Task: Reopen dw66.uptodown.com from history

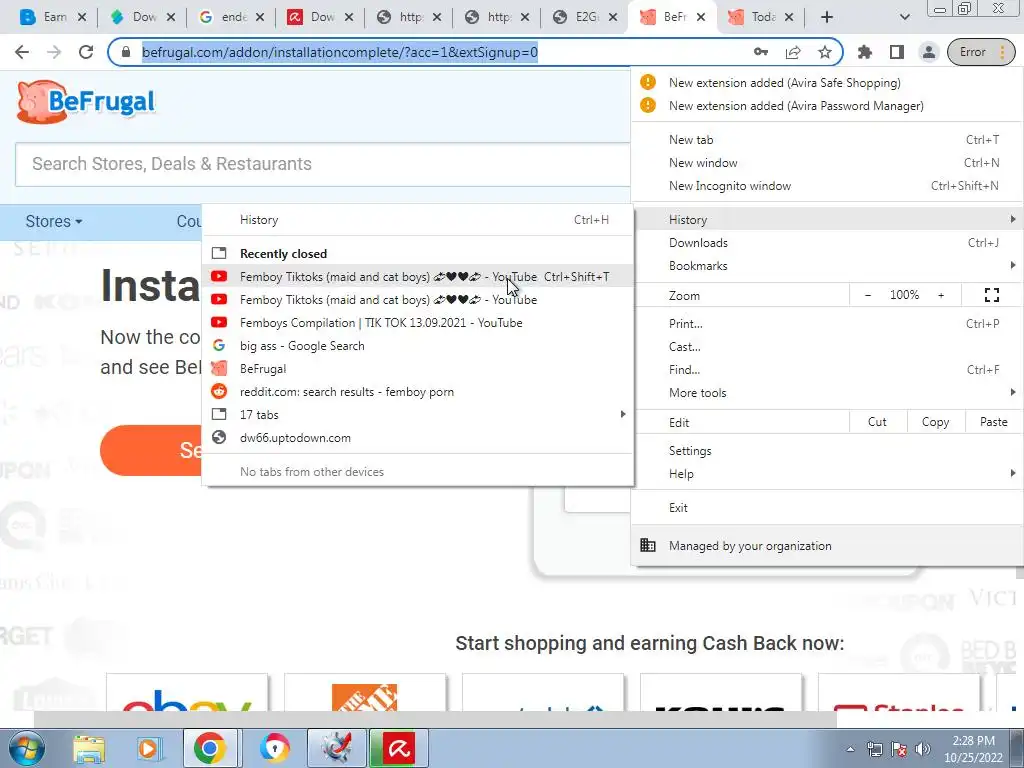Action: point(418,438)
